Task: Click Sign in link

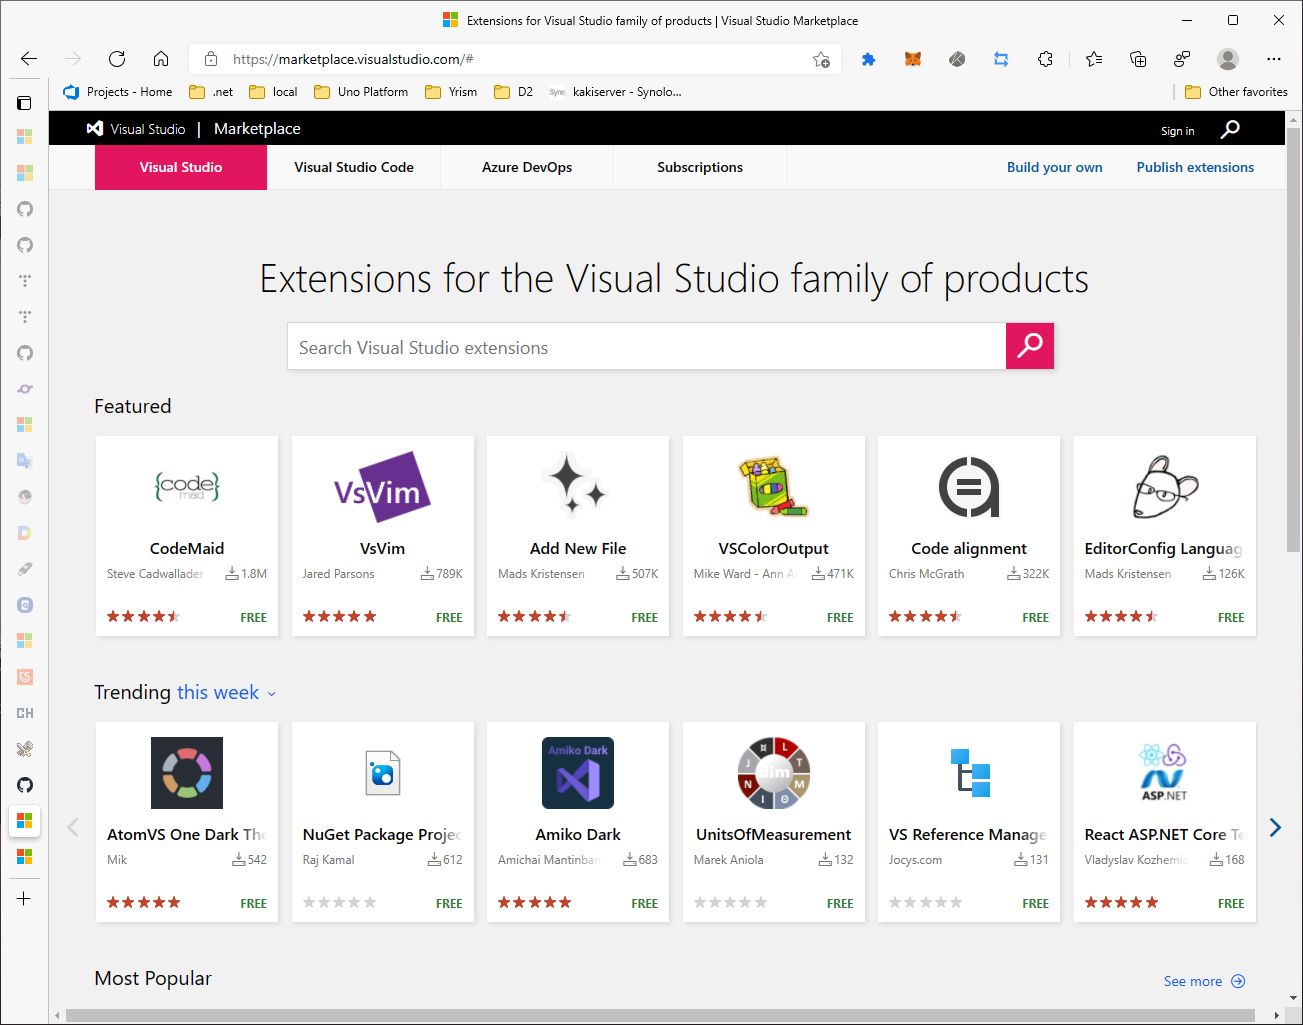Action: (x=1177, y=131)
